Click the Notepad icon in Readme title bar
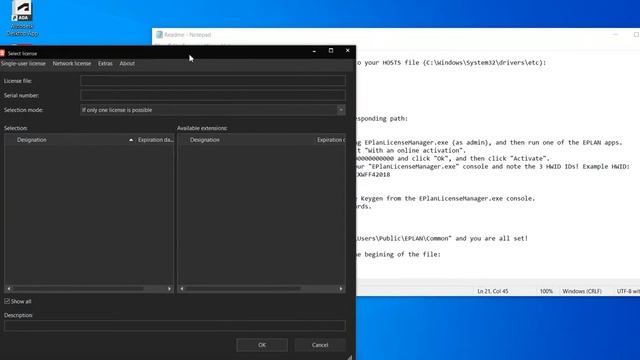640x360 pixels. pos(160,35)
